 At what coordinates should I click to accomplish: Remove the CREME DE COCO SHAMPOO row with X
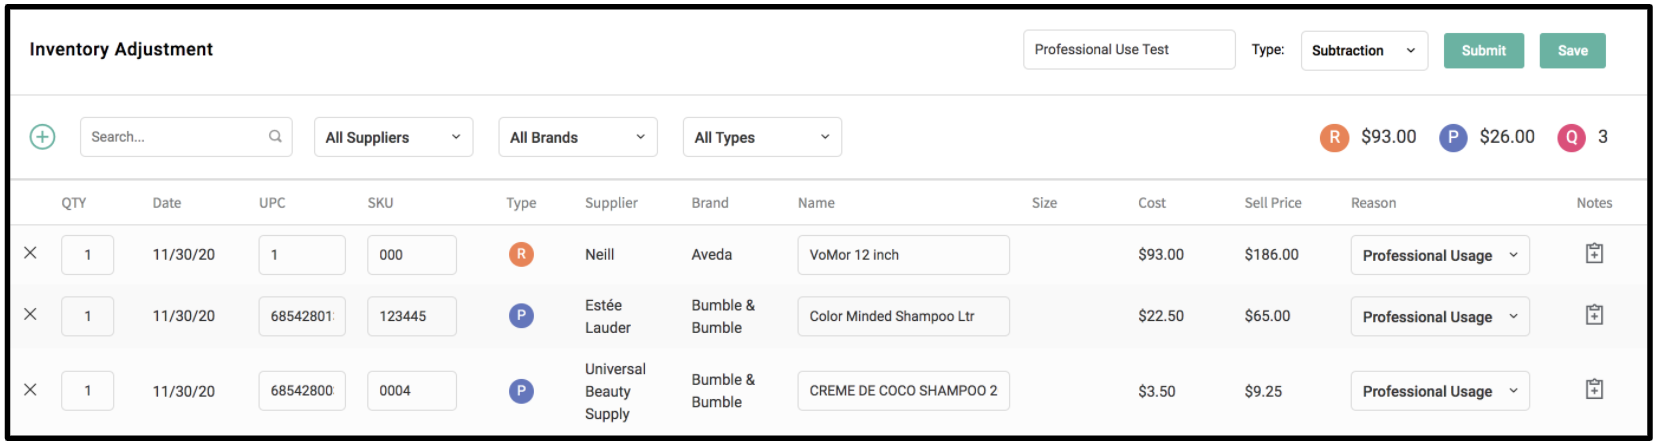[30, 390]
